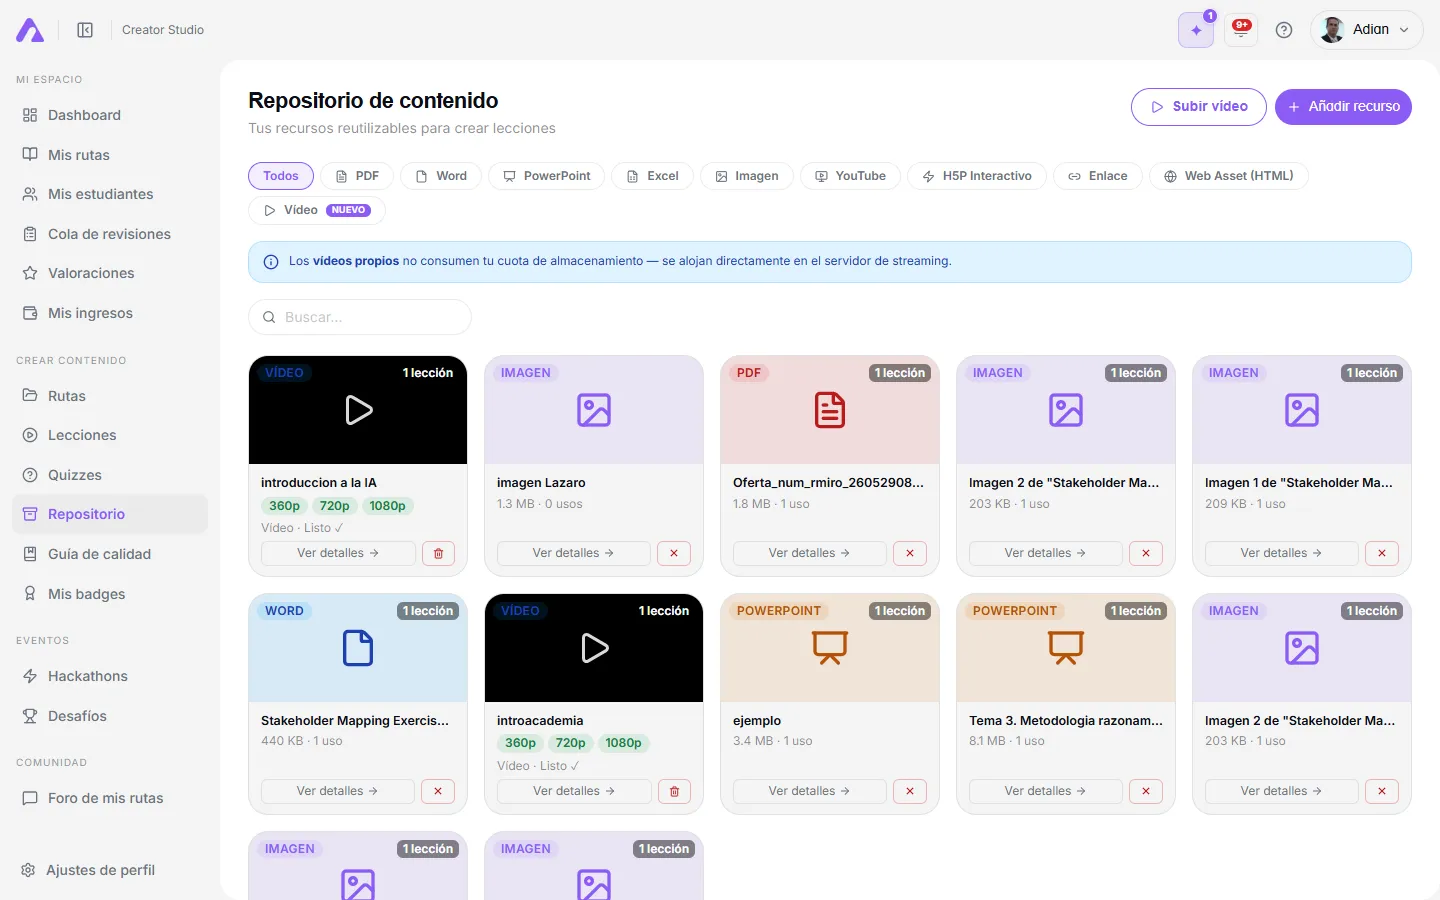The image size is (1440, 900).
Task: Filter resources by YouTube
Action: coord(851,176)
